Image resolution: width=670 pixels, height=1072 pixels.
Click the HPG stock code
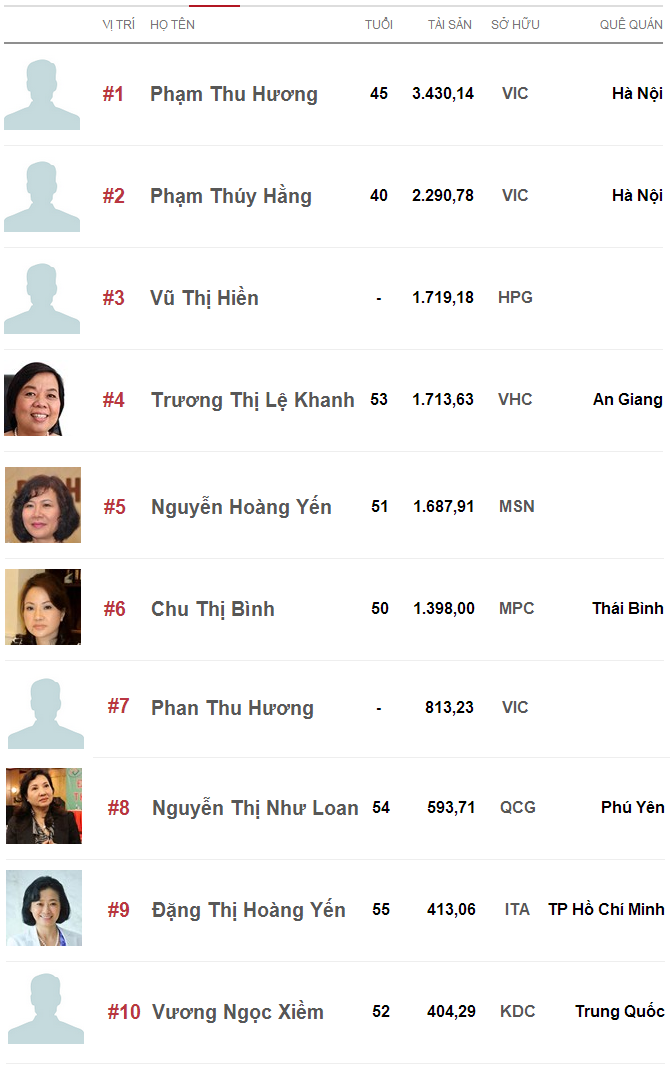[x=515, y=297]
